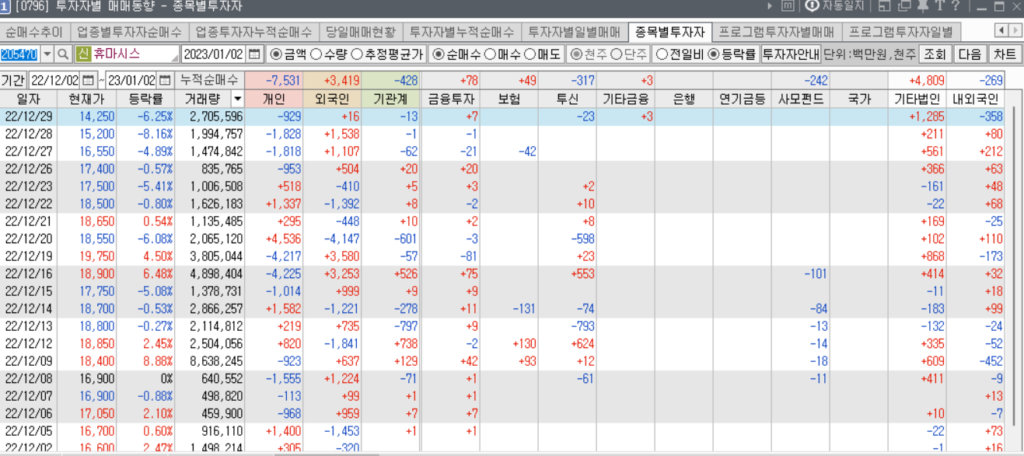
Task: Open the 거래량 column dropdown arrow
Action: (237, 99)
